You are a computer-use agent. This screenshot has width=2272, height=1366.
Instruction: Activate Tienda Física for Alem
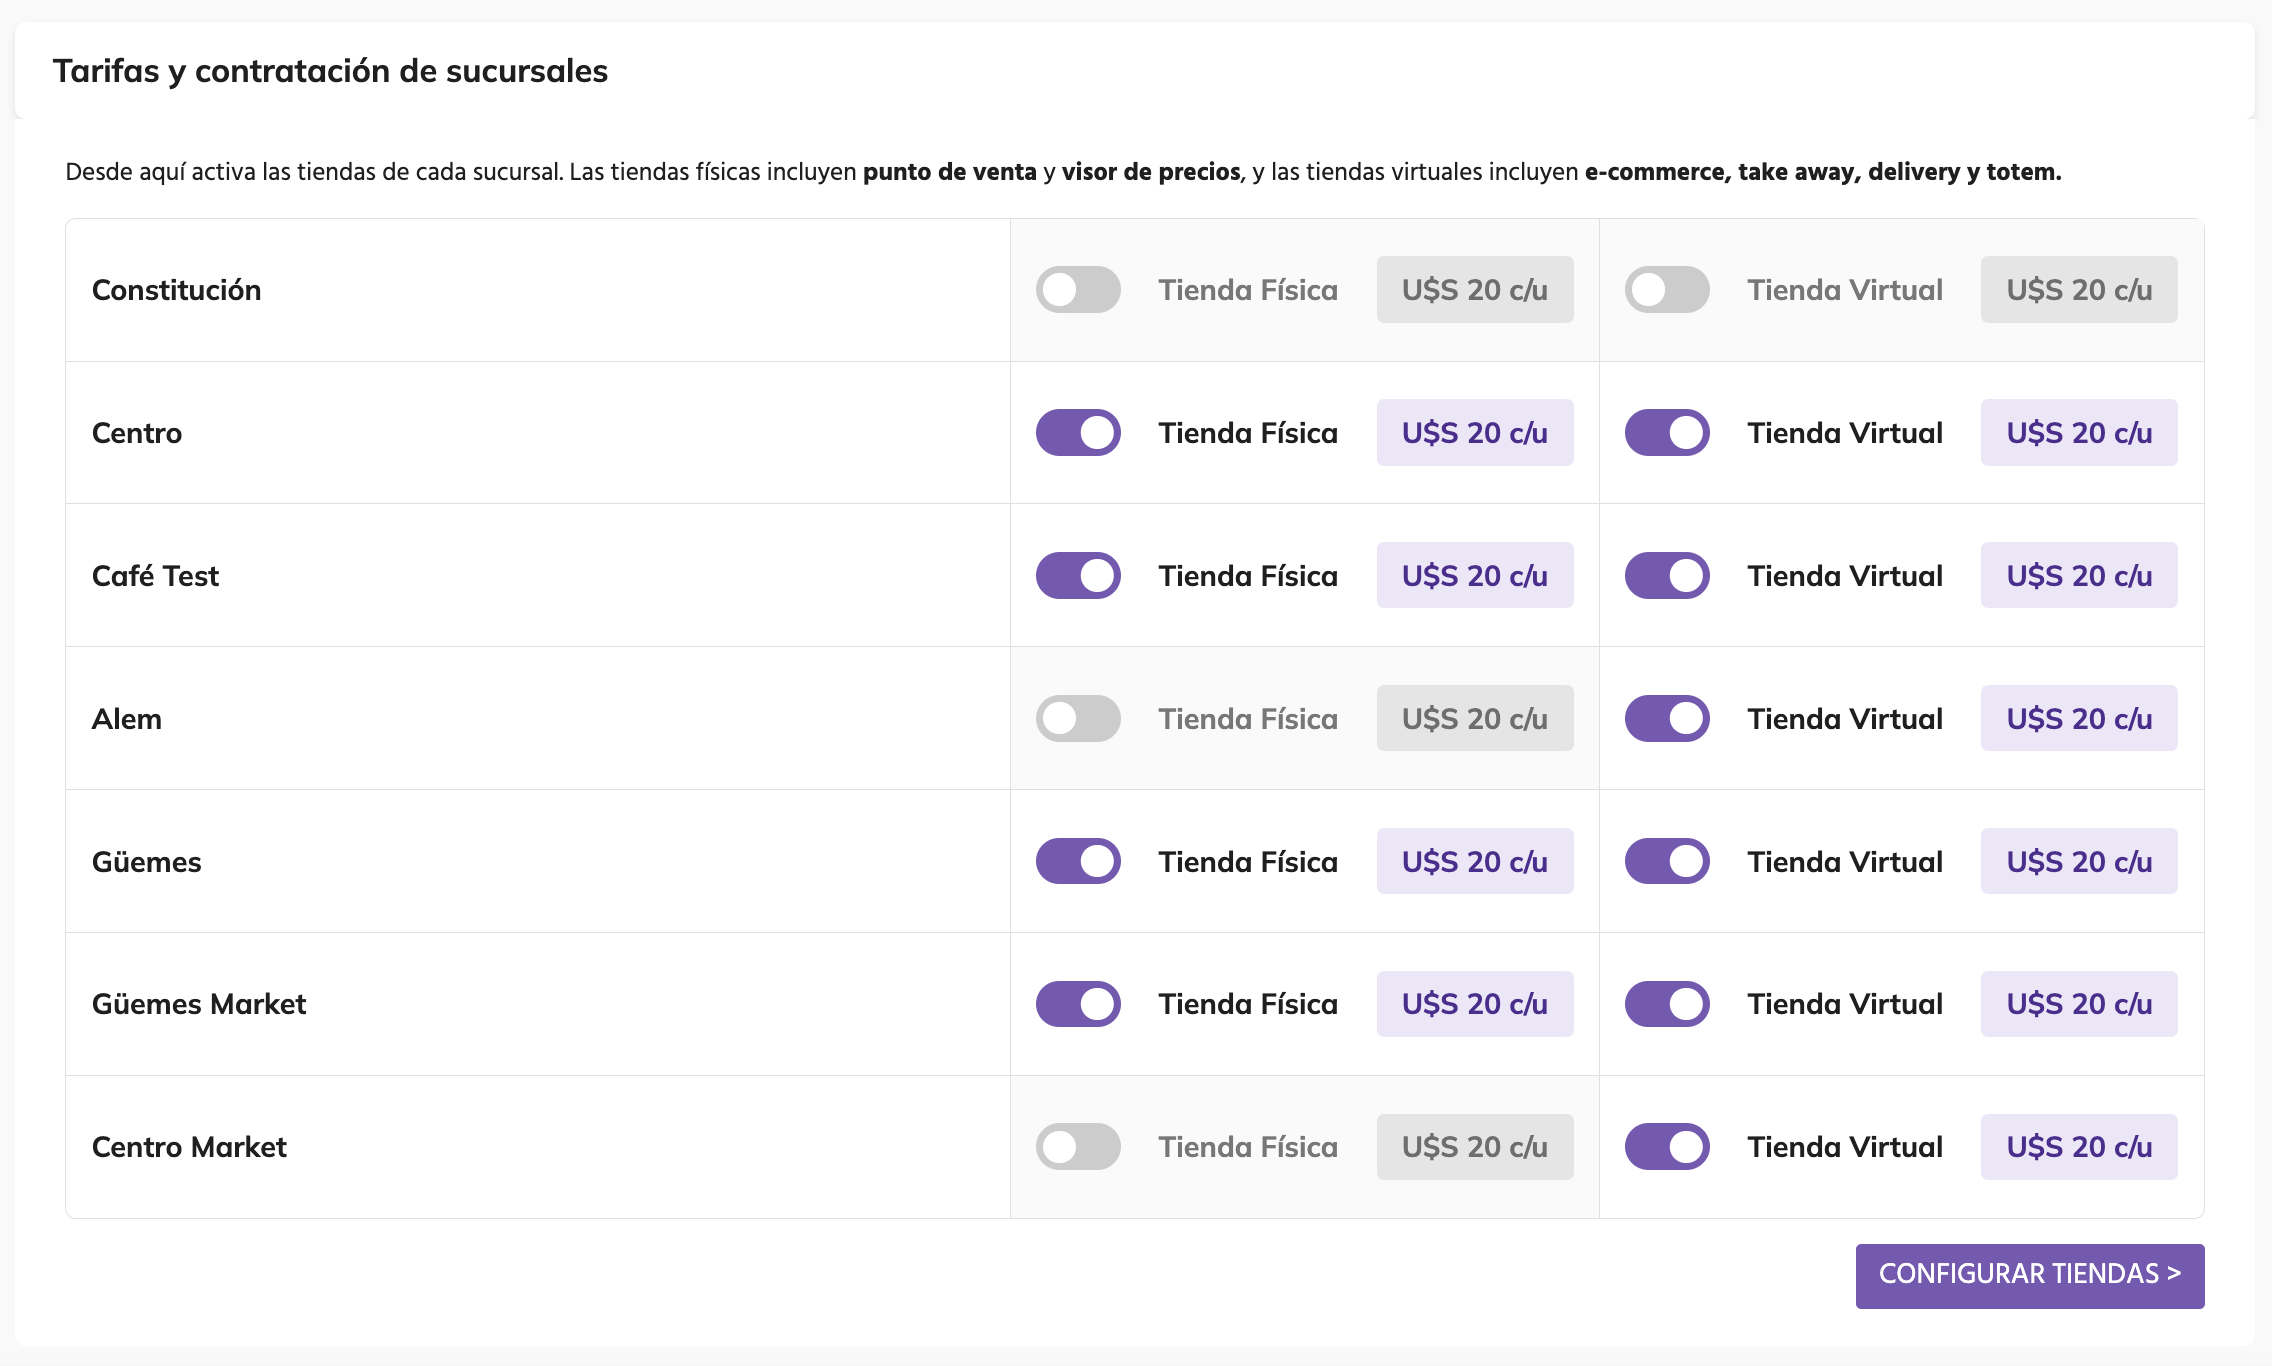(x=1078, y=719)
